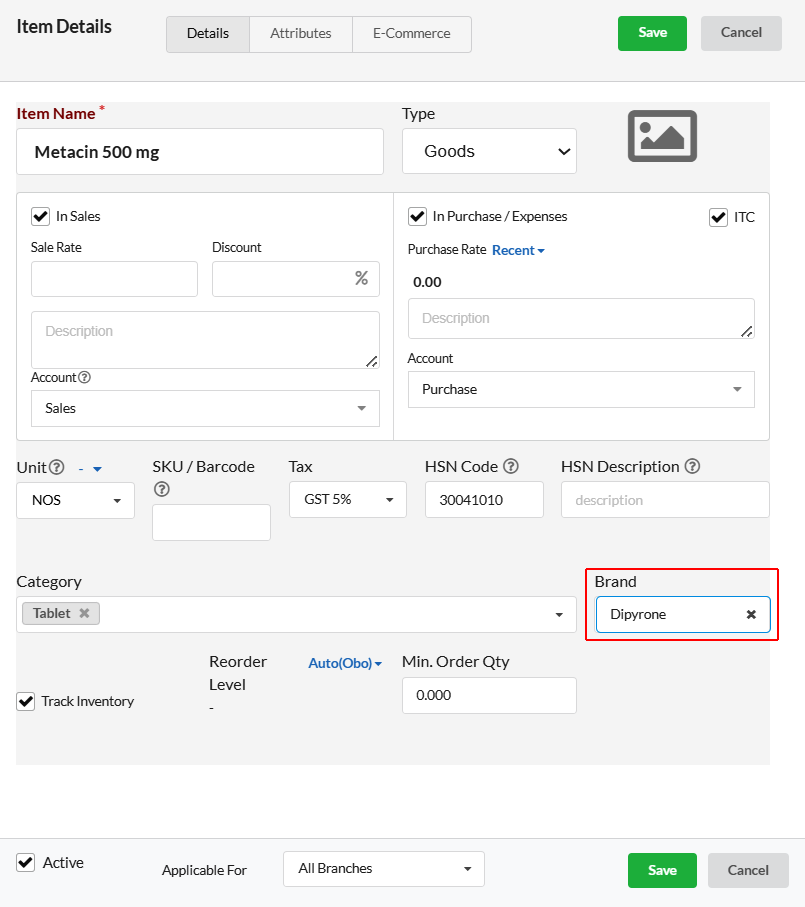
Task: Click the Discount input field
Action: point(296,279)
